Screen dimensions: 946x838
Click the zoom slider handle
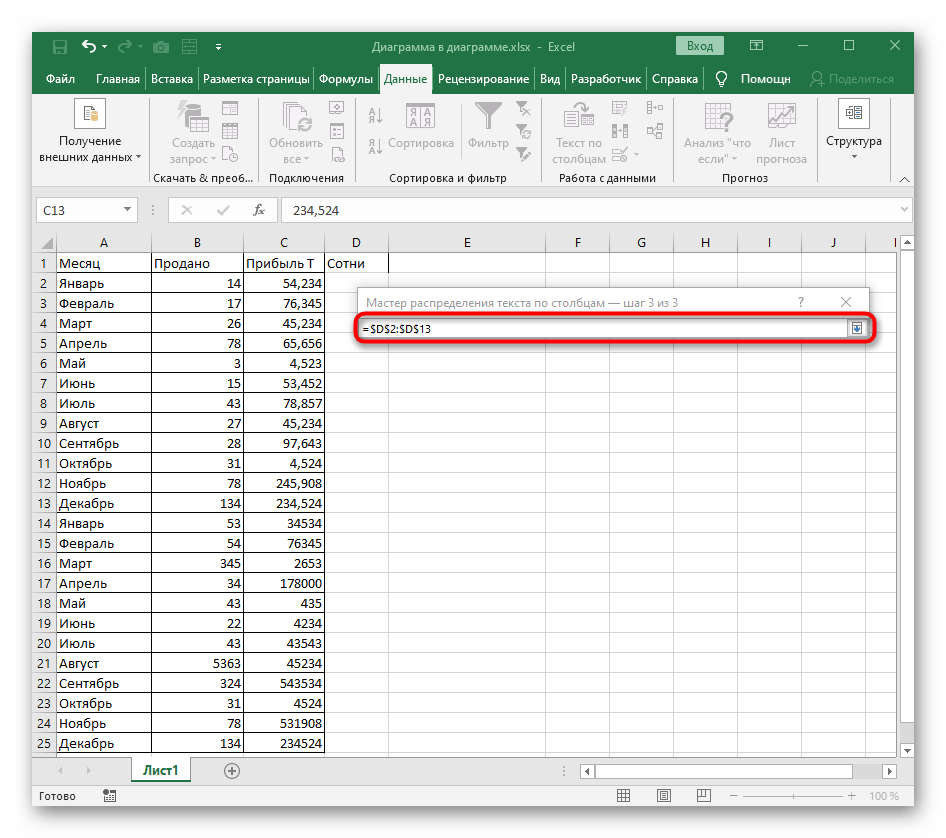[x=793, y=796]
